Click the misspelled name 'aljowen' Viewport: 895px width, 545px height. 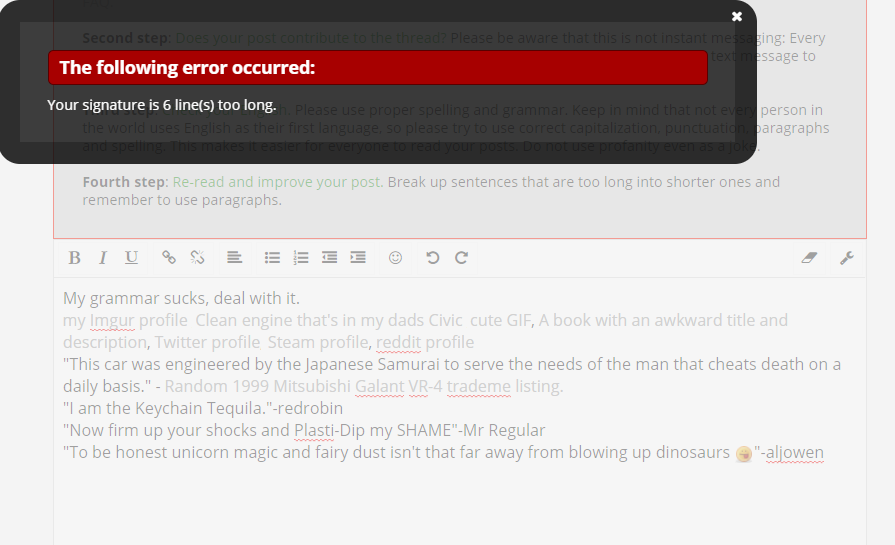click(x=795, y=453)
